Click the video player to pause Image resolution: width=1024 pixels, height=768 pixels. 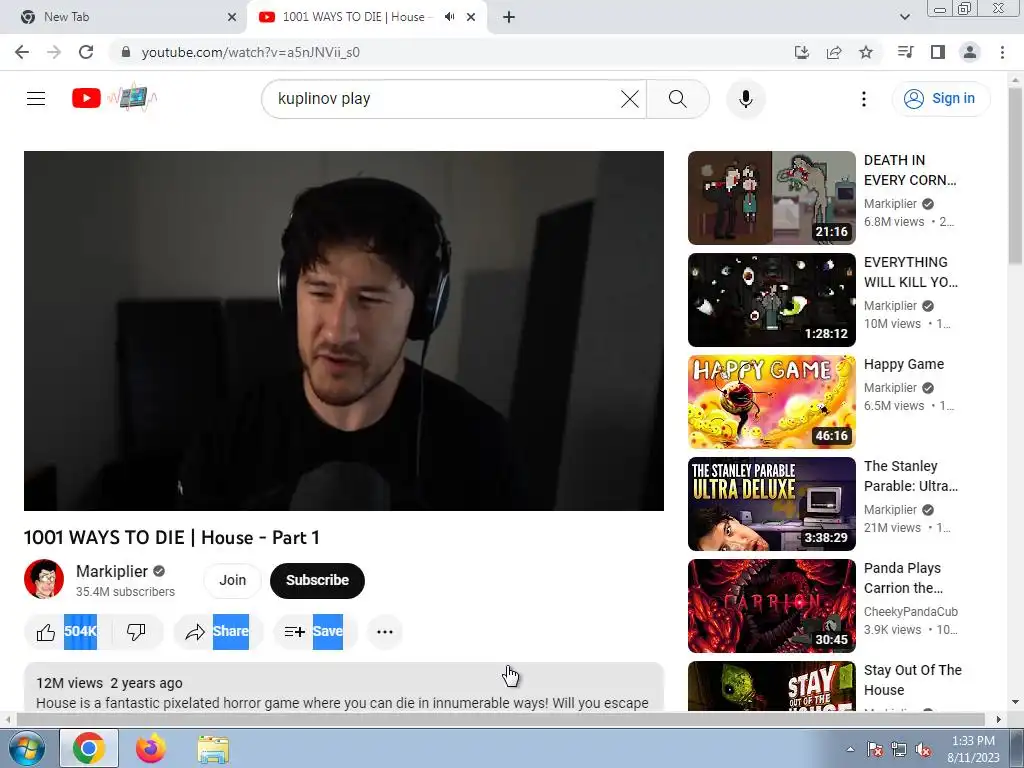344,330
